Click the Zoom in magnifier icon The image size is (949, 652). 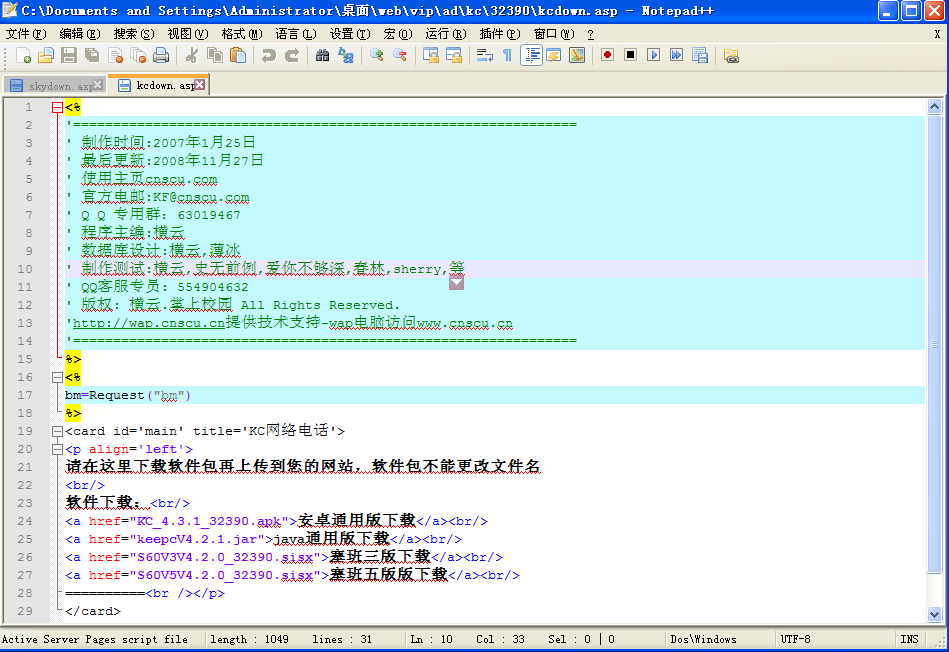pyautogui.click(x=377, y=55)
